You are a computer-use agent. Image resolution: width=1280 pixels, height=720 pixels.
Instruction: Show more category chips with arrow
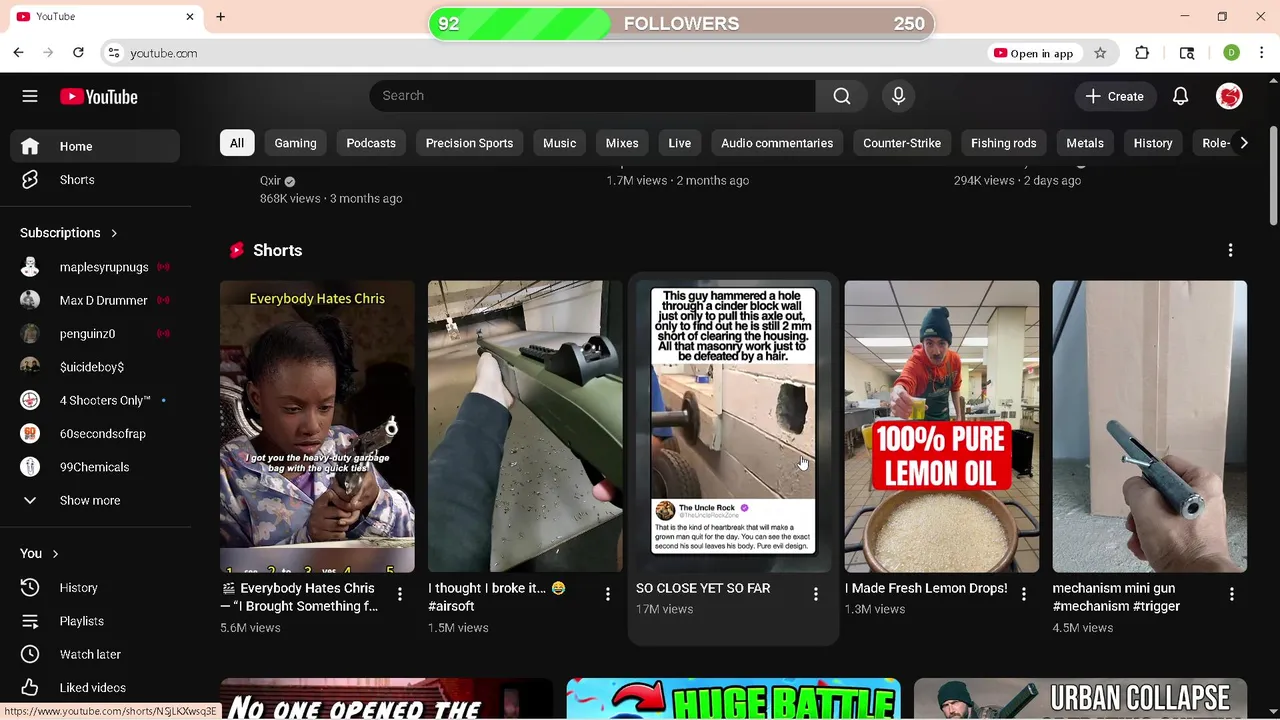click(1243, 143)
